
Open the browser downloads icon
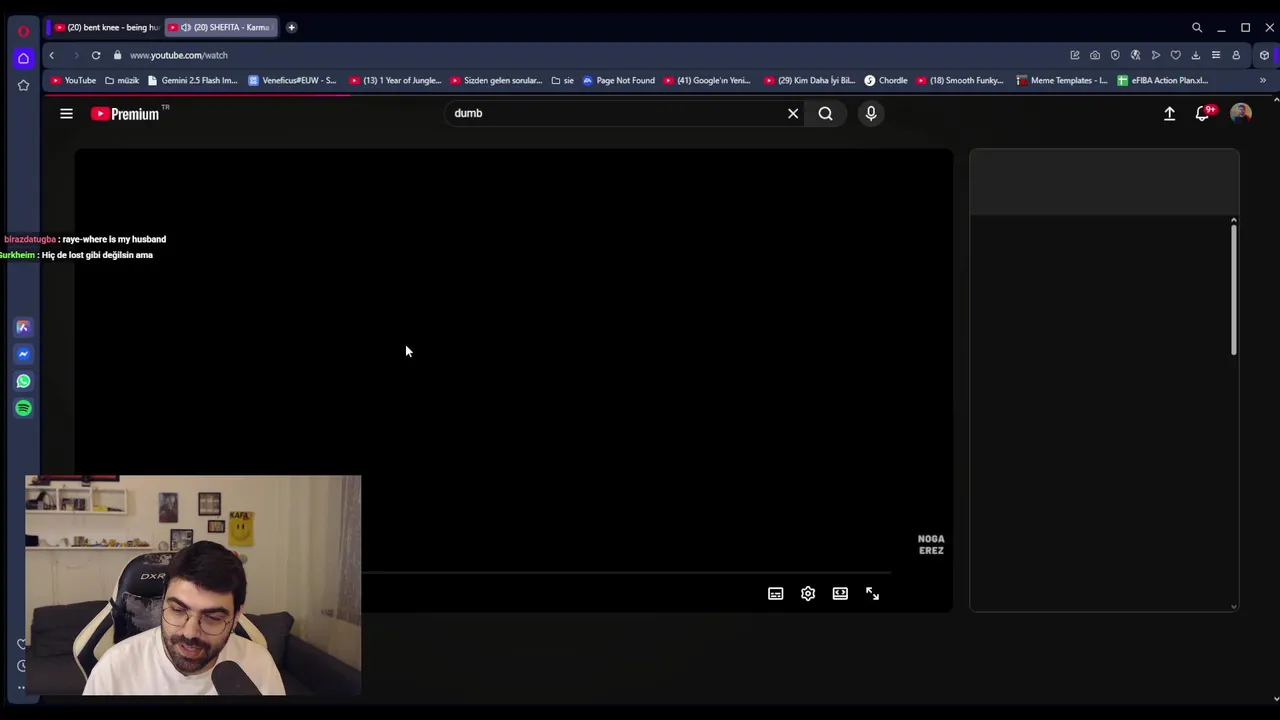1196,55
